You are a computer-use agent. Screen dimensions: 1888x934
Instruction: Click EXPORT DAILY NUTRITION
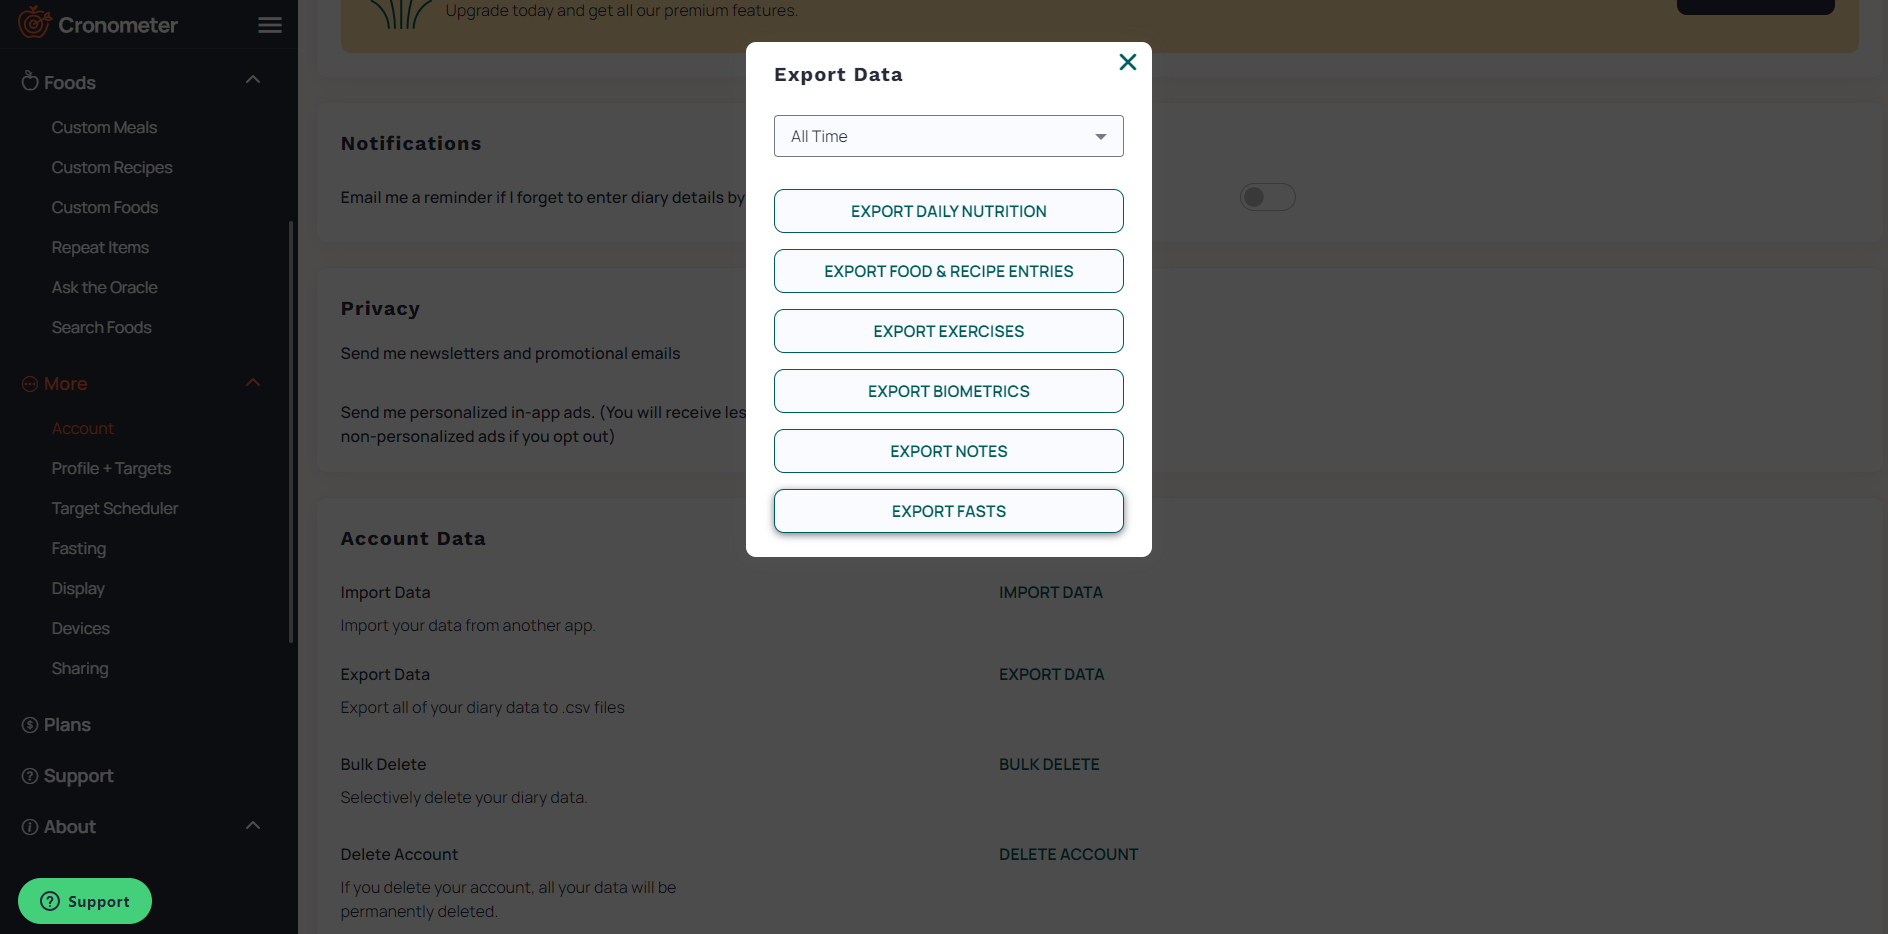click(x=948, y=211)
